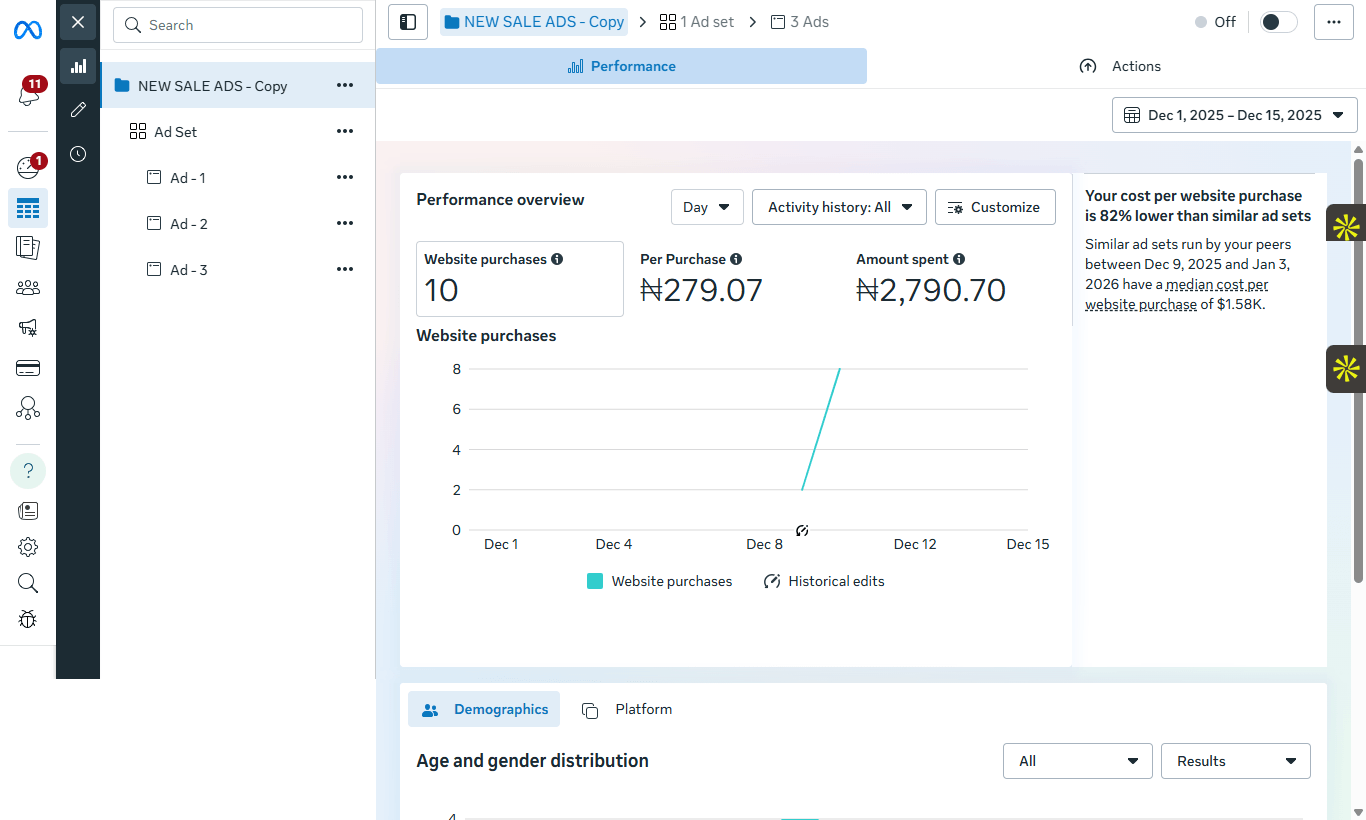Image resolution: width=1366 pixels, height=820 pixels.
Task: Open the clock history icon
Action: [78, 154]
